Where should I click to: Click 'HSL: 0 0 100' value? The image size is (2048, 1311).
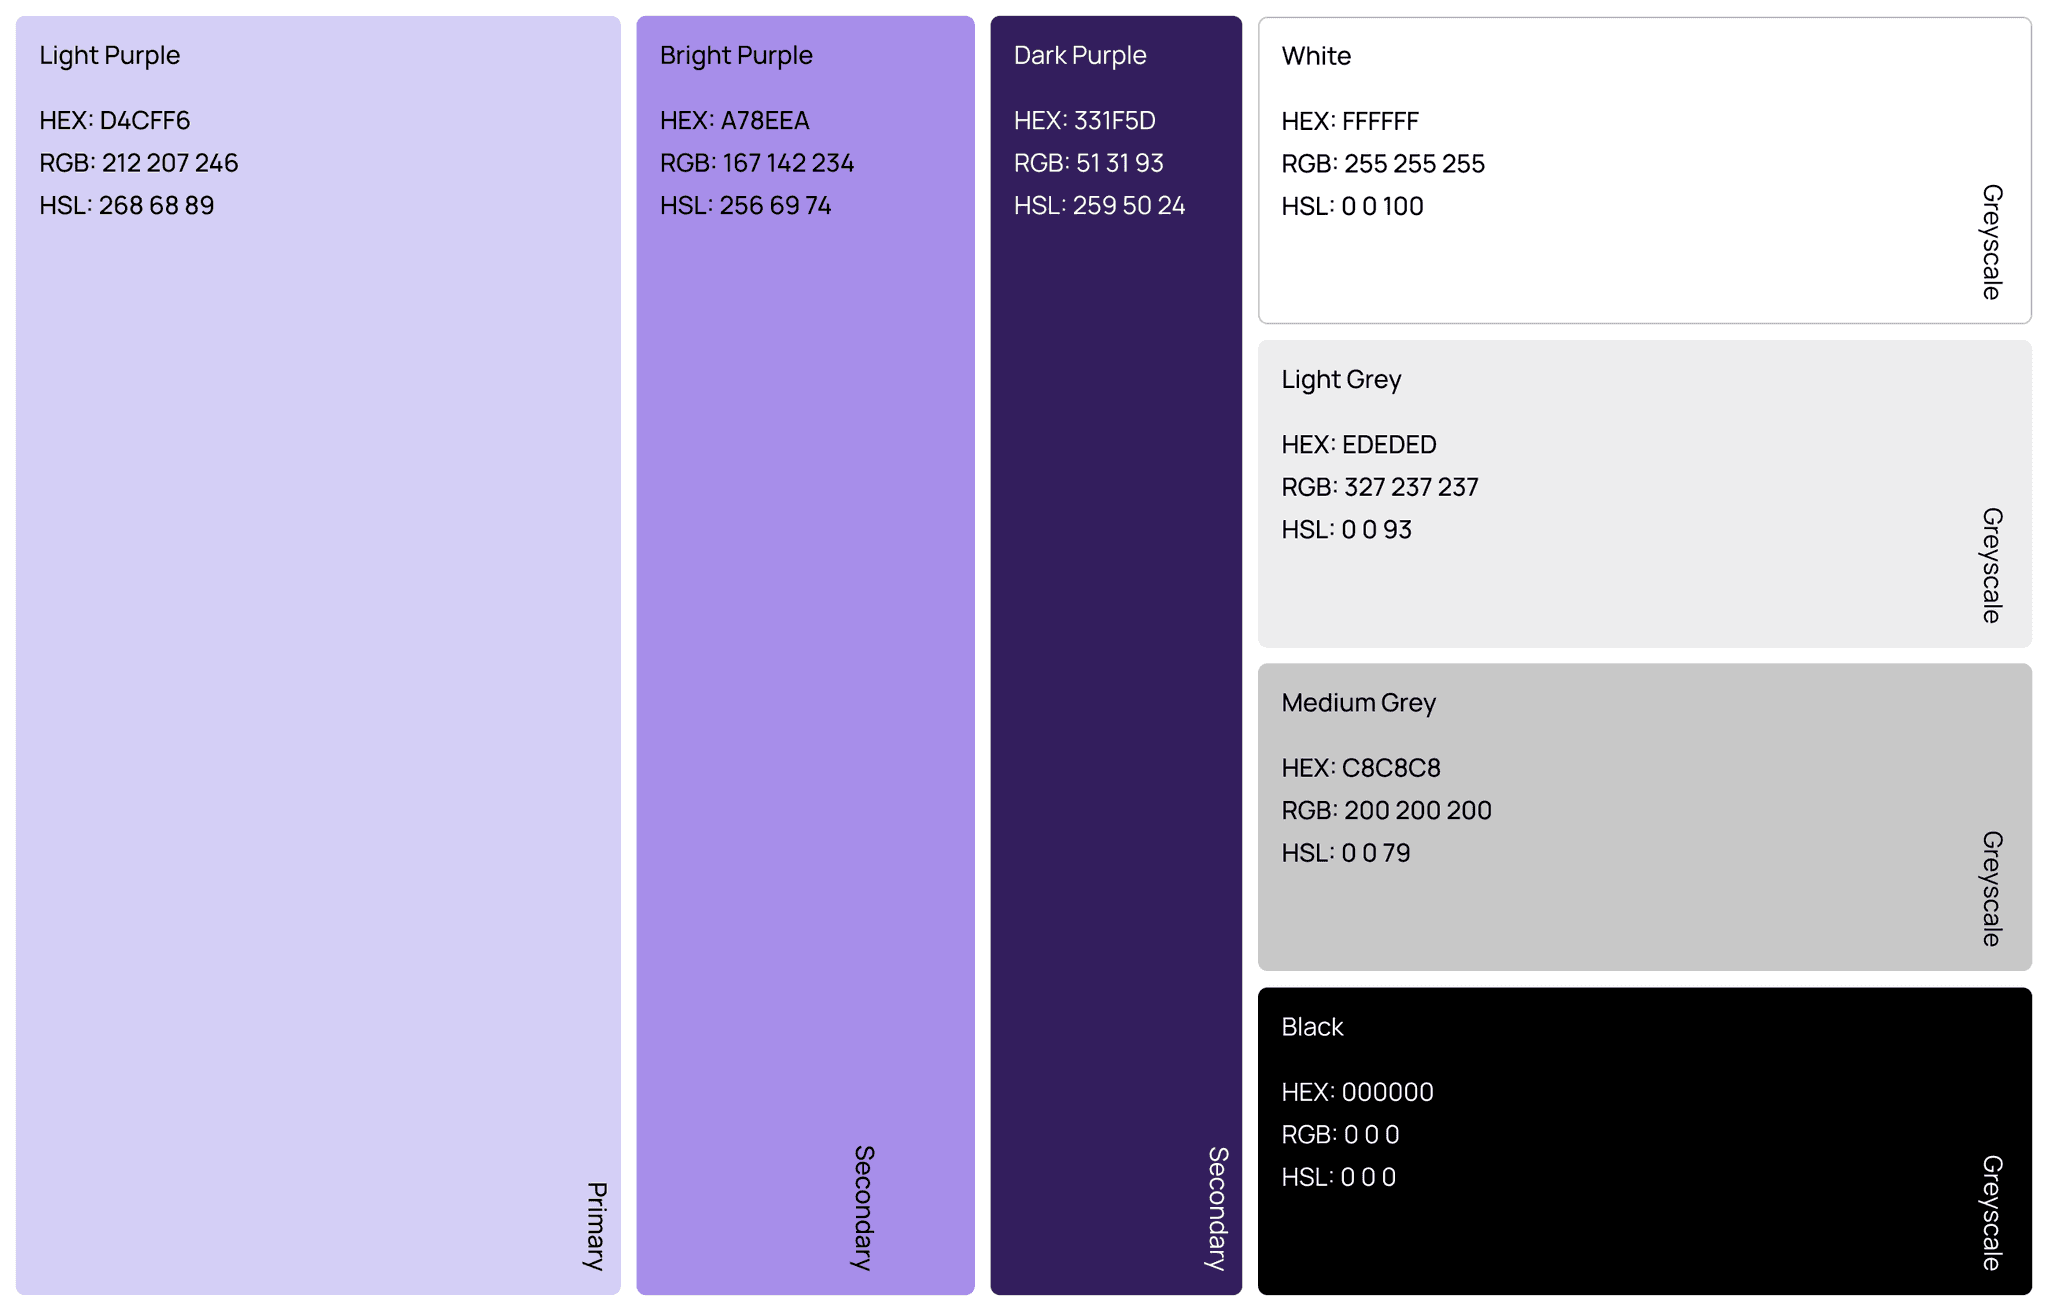pos(1353,206)
